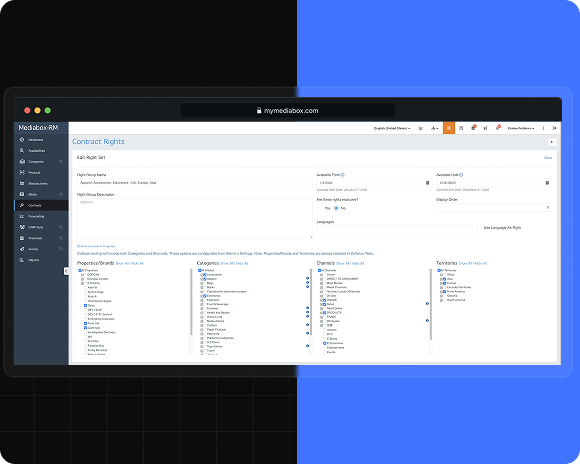Screen dimensions: 580x464
Task: Click the orange highlighted icon in top toolbar
Action: (449, 128)
